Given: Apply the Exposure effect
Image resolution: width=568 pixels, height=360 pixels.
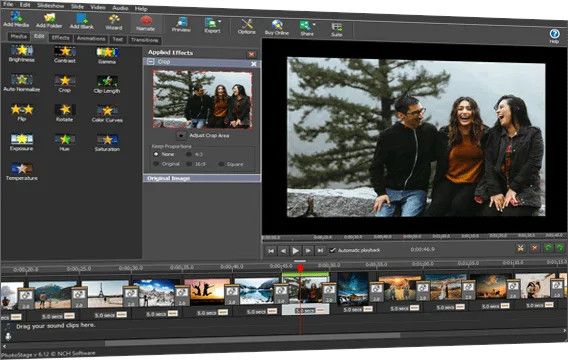Looking at the screenshot, I should (22, 142).
